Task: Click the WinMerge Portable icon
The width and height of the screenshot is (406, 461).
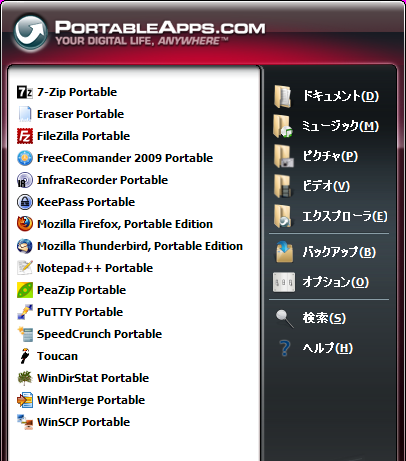Action: point(25,400)
